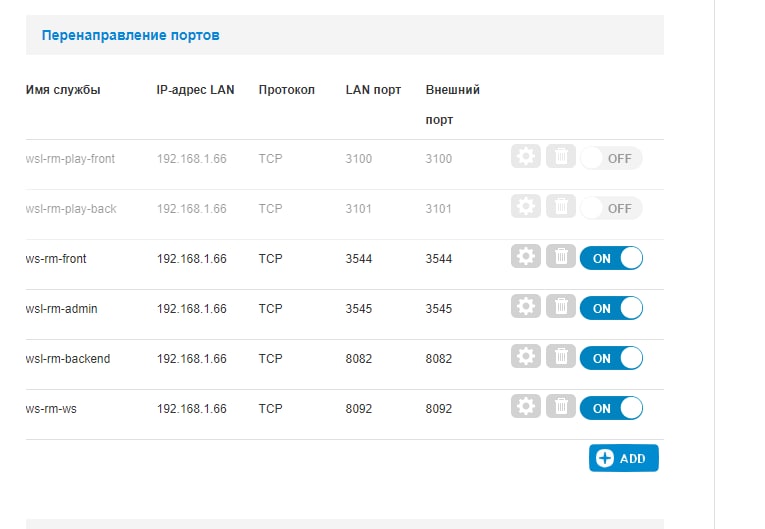Open settings gear for wsl-rm-play-front
Image resolution: width=765 pixels, height=529 pixels.
click(x=525, y=157)
